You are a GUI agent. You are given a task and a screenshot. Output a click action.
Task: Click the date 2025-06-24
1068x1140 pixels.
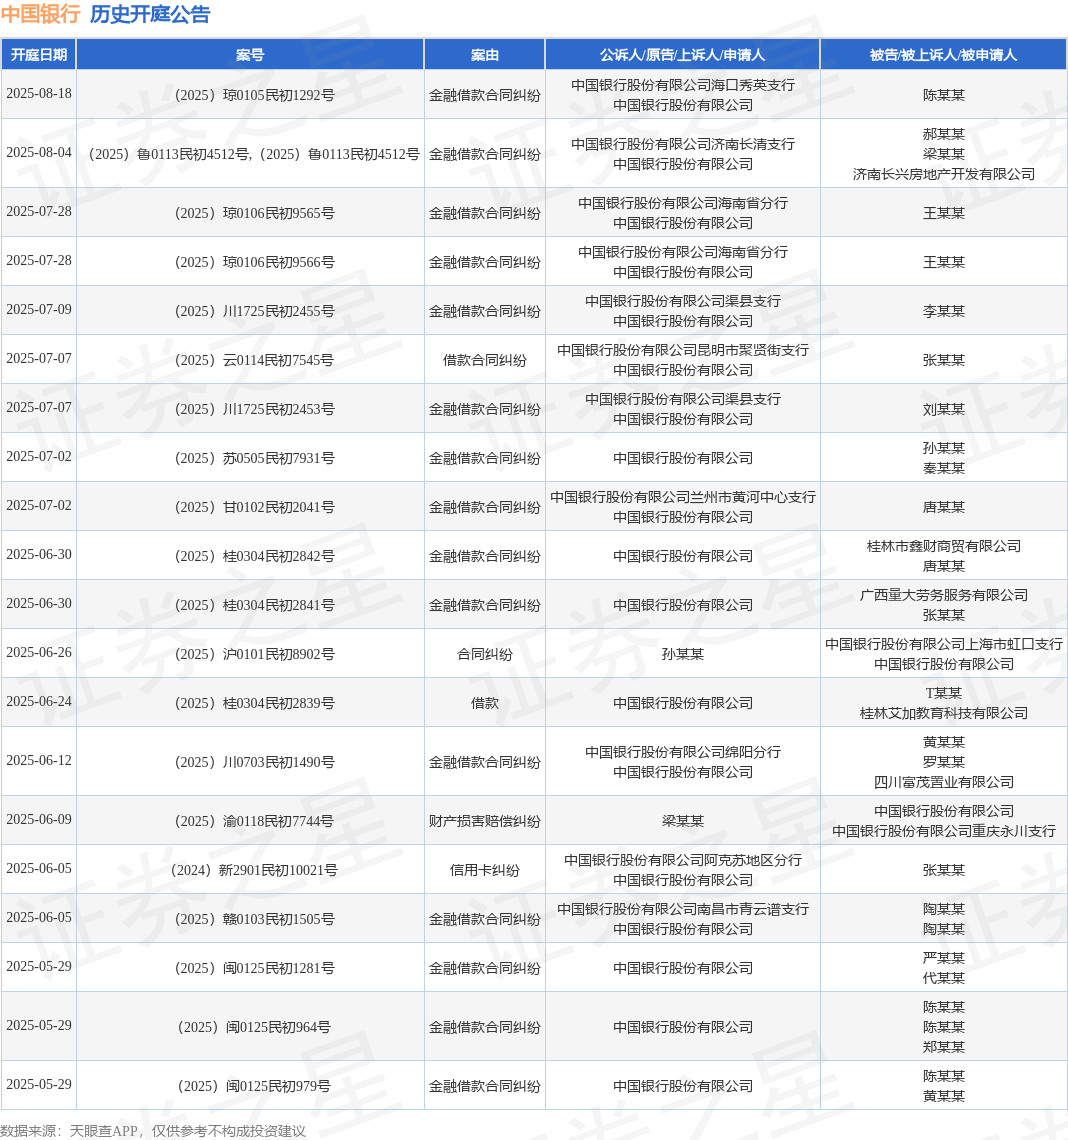tap(39, 702)
